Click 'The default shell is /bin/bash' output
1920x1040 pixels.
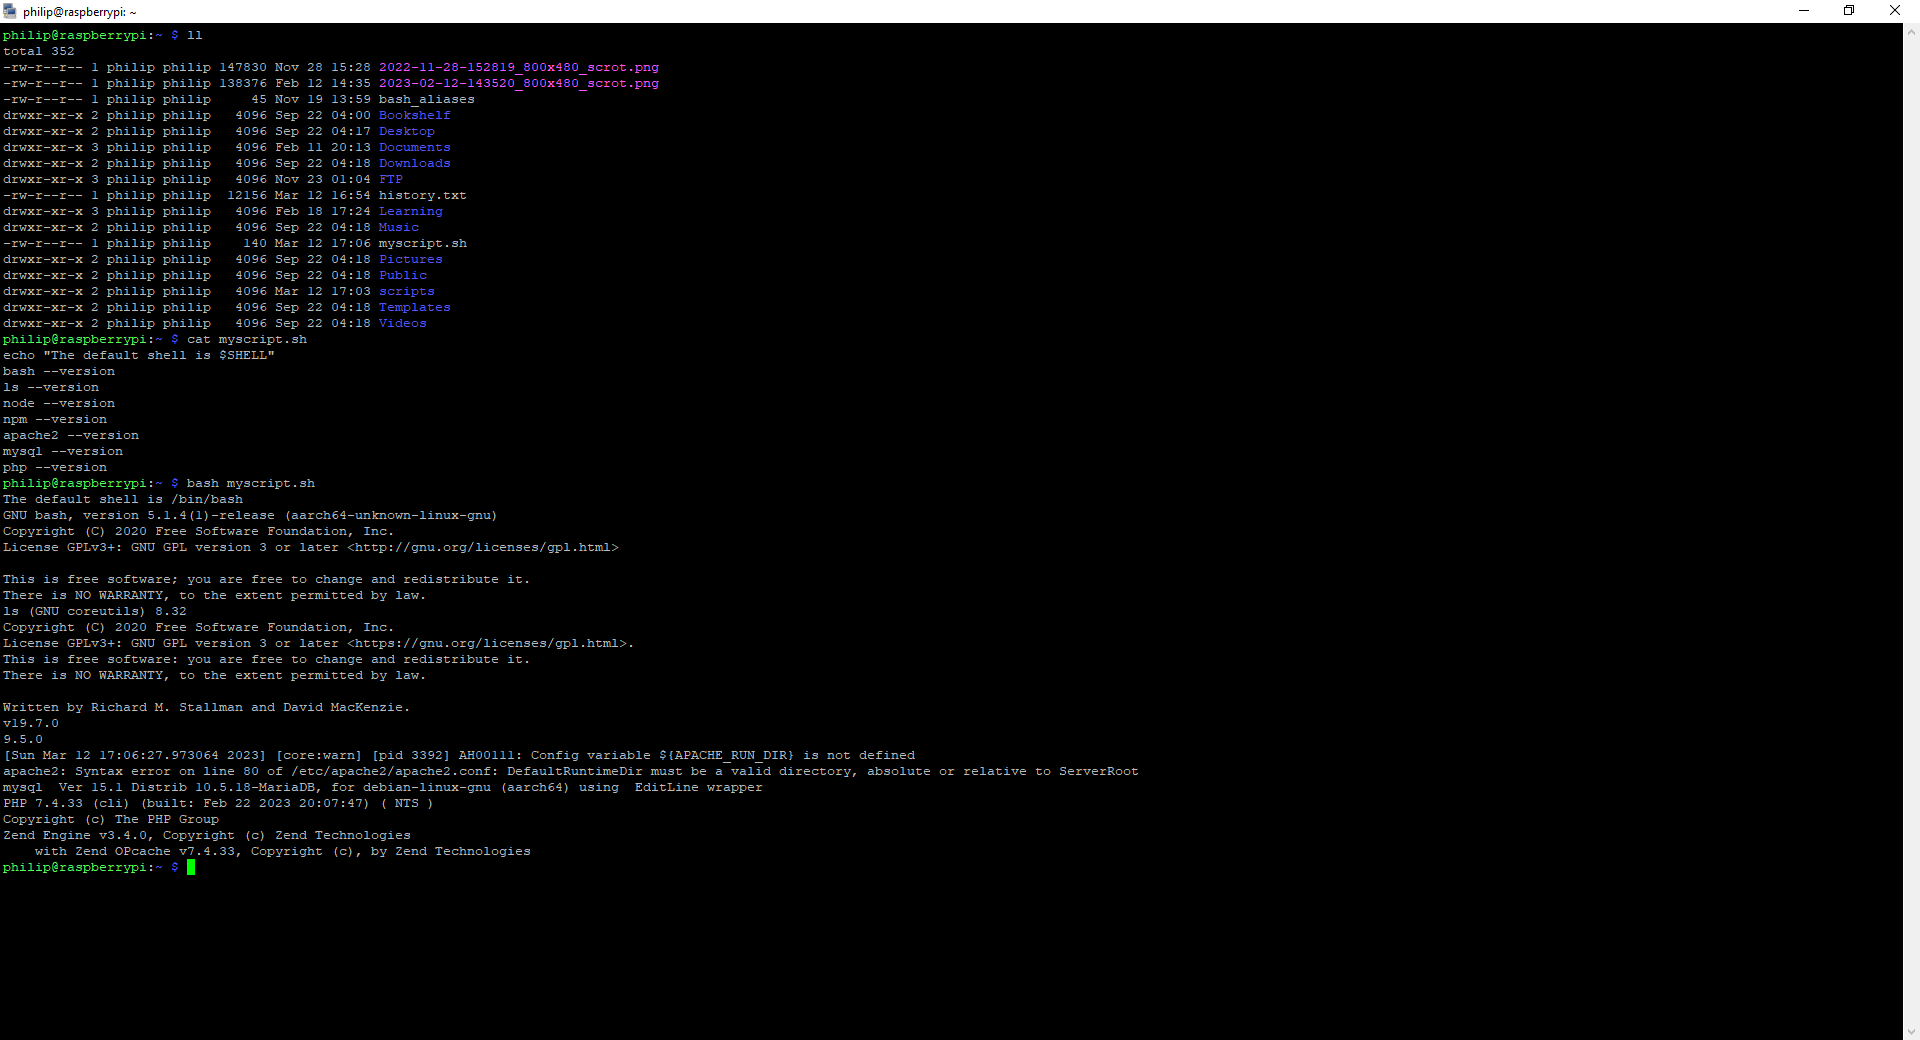122,499
